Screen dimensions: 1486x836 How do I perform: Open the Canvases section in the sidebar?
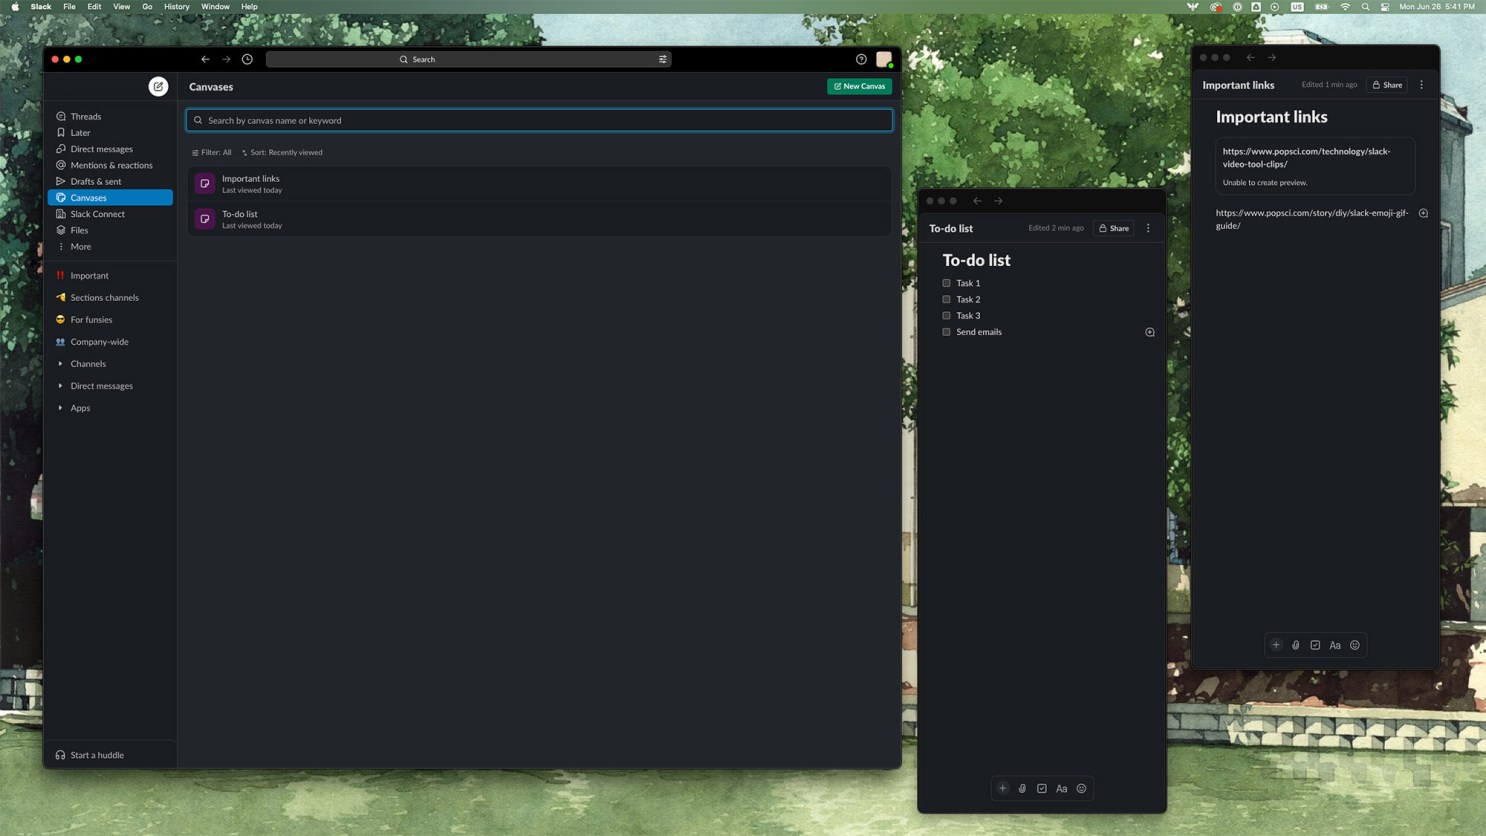(x=88, y=197)
